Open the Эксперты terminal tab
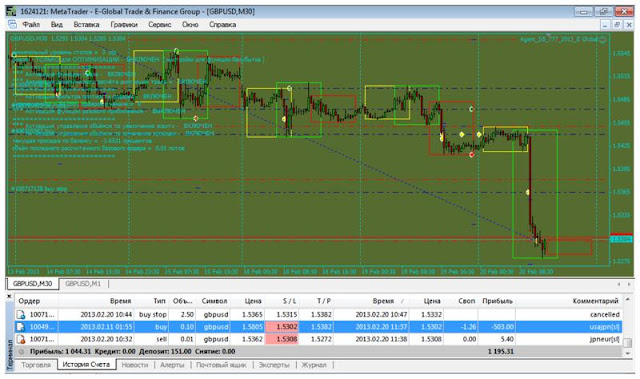The image size is (640, 379). (x=274, y=365)
